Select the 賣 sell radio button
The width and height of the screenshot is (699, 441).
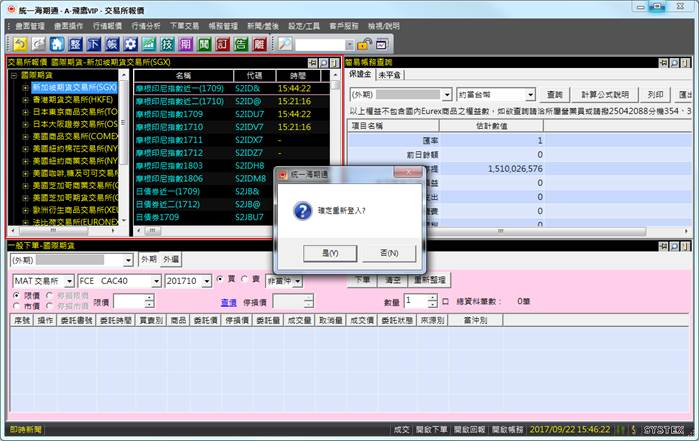(x=244, y=279)
